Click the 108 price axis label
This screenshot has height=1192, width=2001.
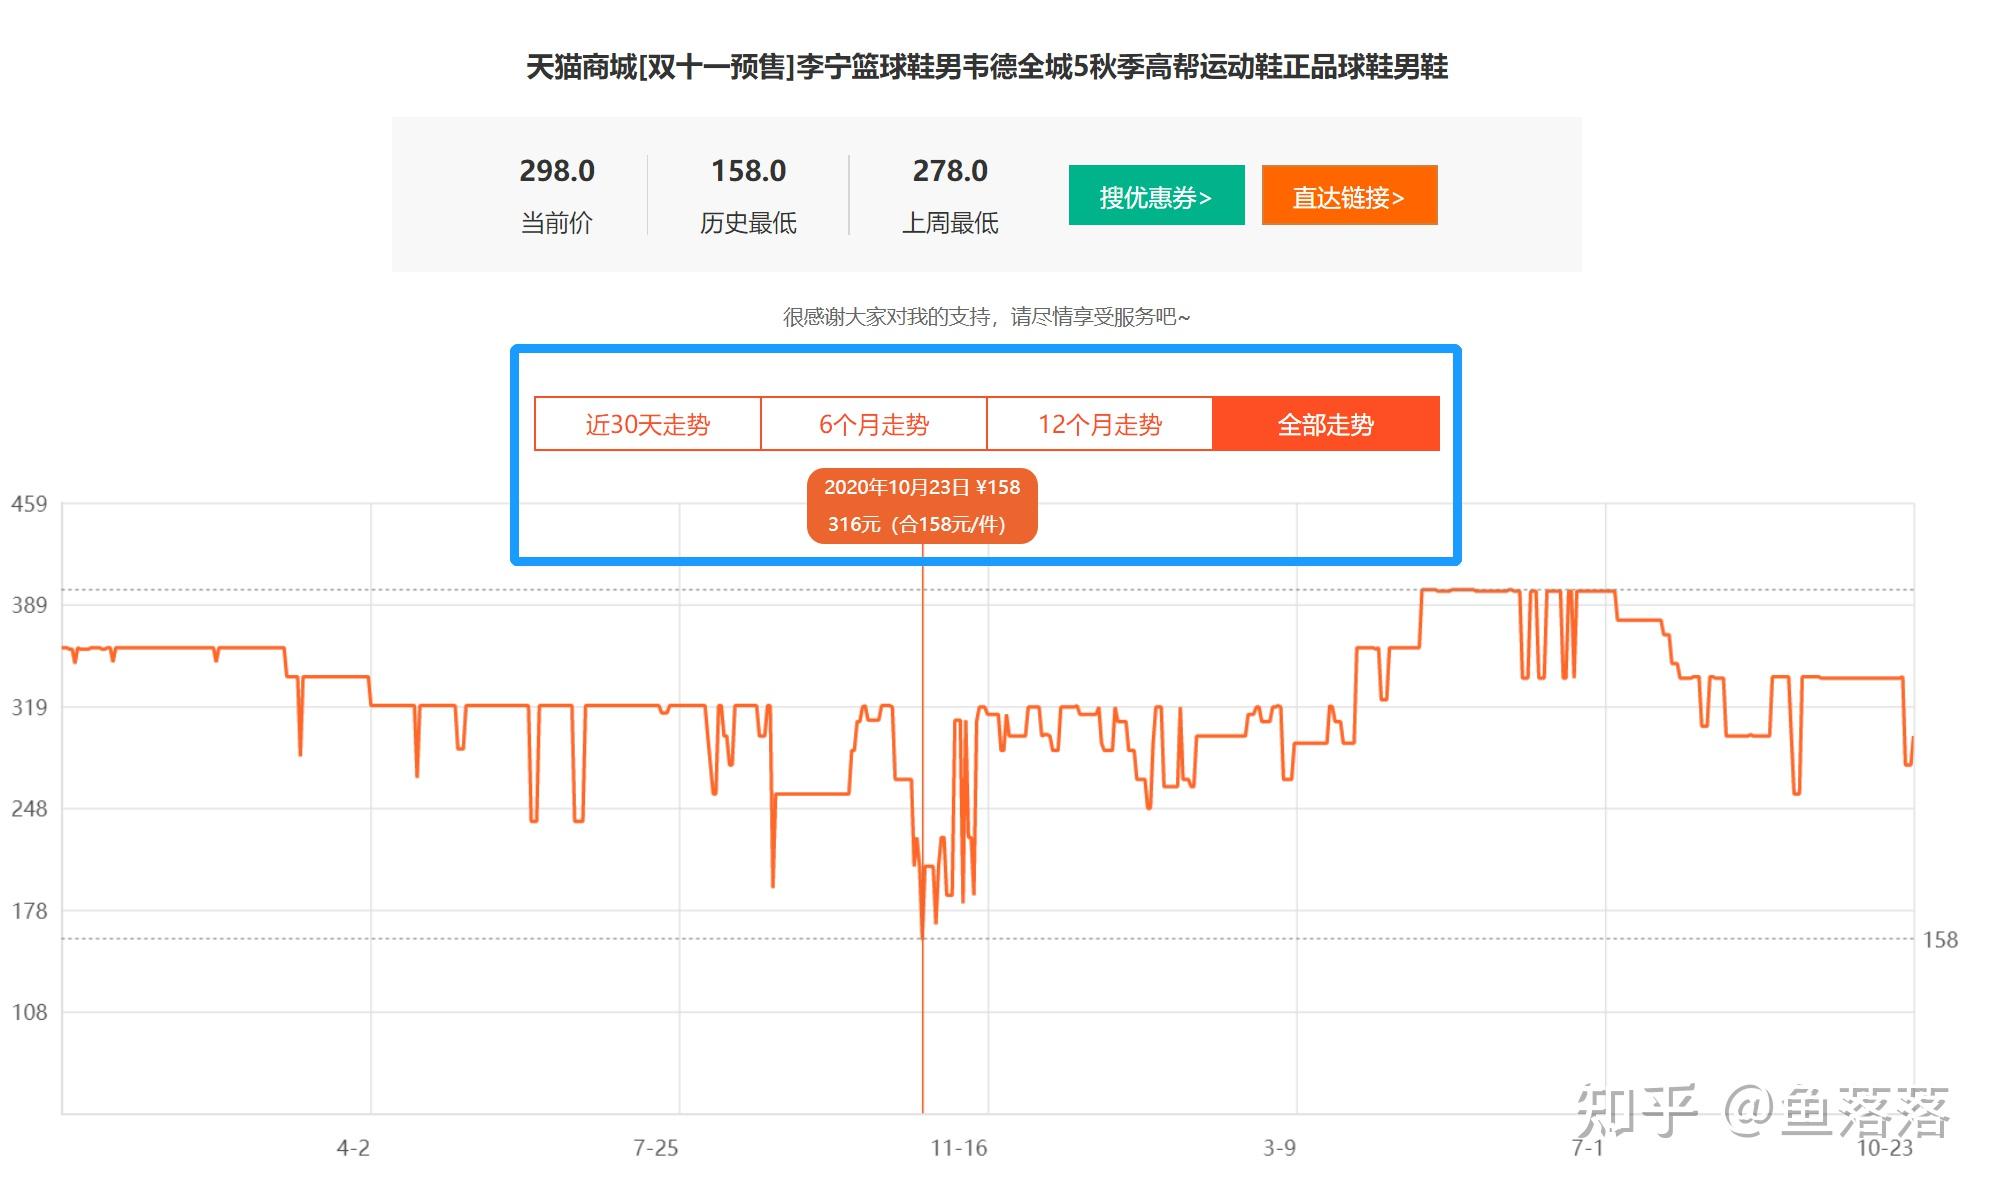[29, 1012]
